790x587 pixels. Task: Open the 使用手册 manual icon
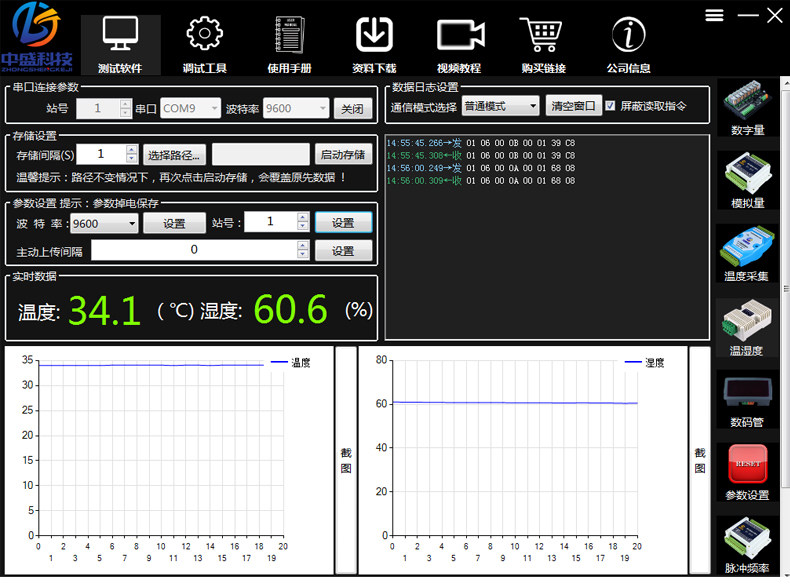point(290,34)
